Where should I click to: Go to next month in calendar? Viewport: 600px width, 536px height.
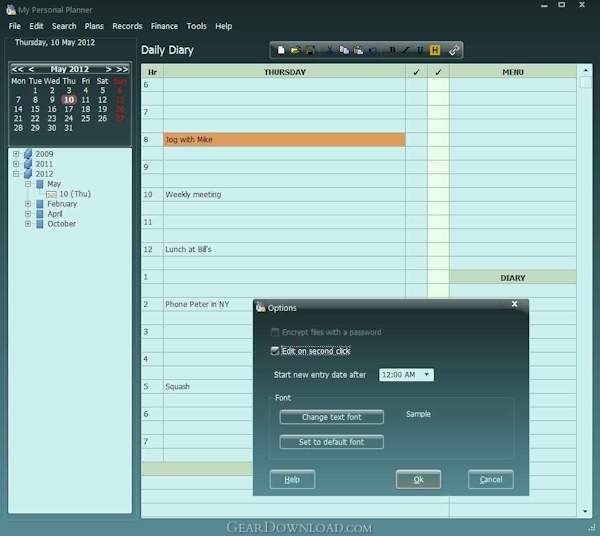tap(107, 69)
